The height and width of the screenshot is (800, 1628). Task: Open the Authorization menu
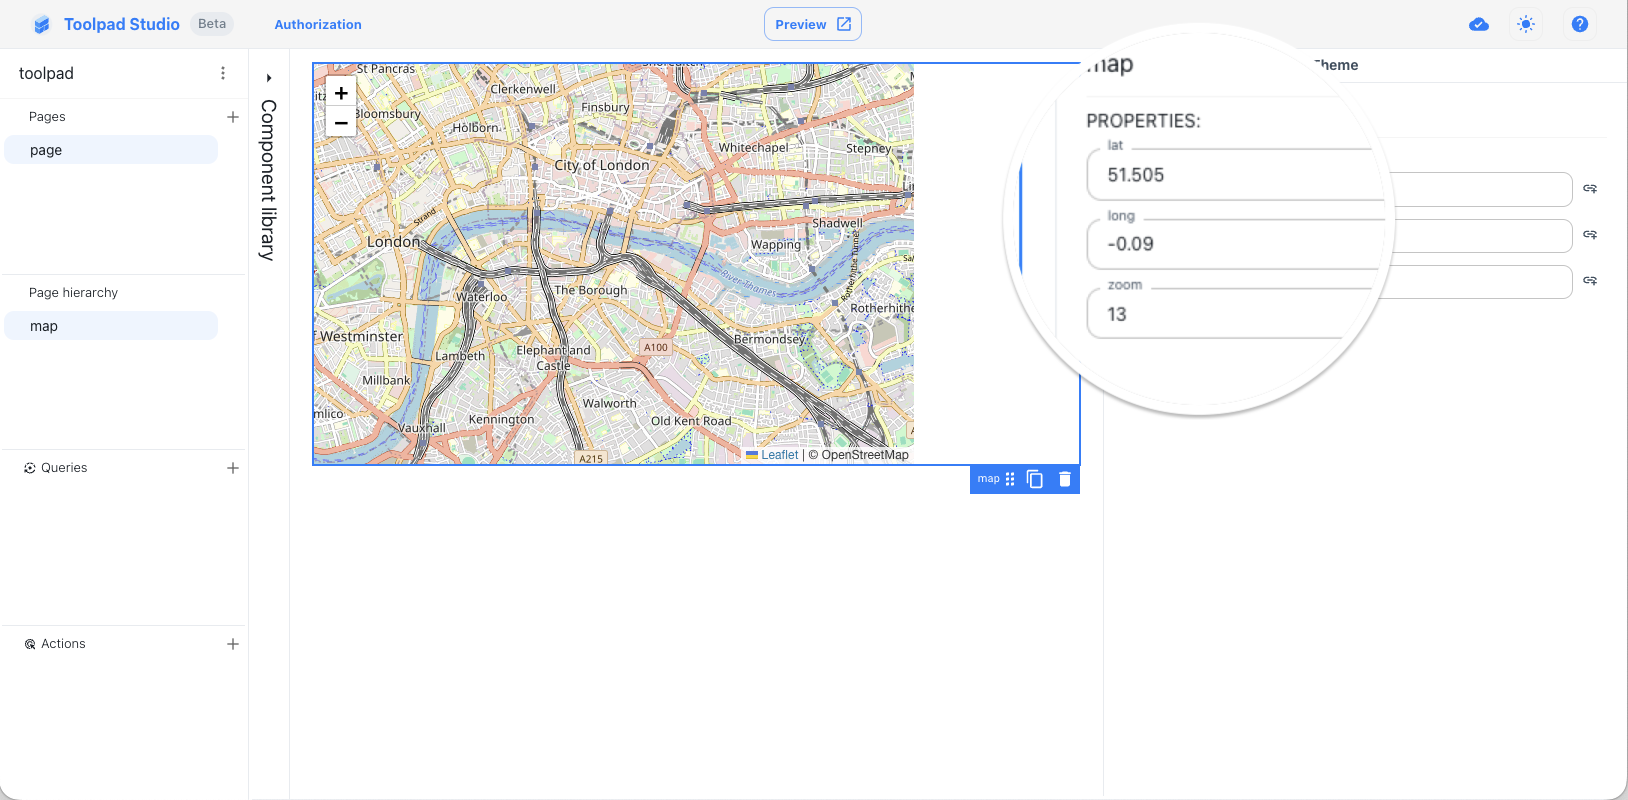(318, 25)
